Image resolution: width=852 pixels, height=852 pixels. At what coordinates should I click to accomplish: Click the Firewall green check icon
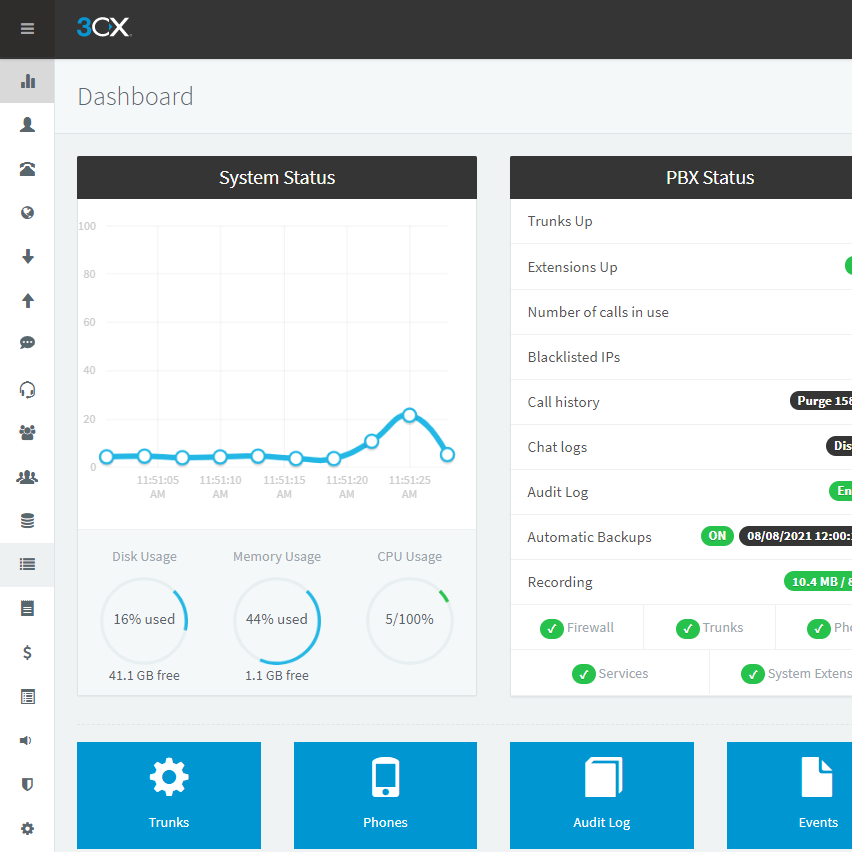tap(552, 629)
